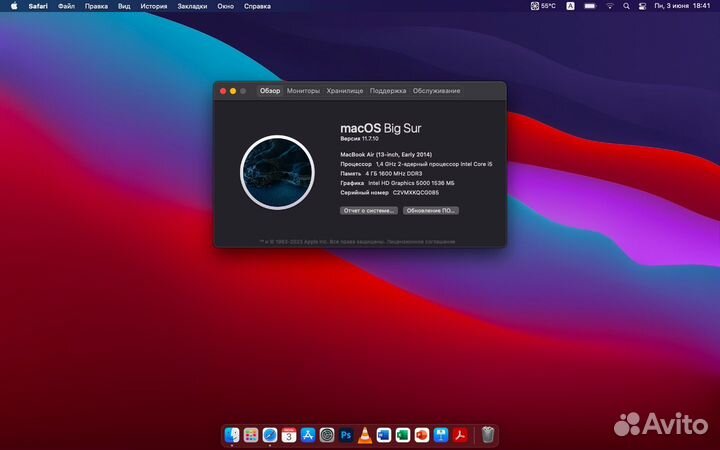Close the About This Mac window
Screen dimensions: 720x450
tap(223, 91)
